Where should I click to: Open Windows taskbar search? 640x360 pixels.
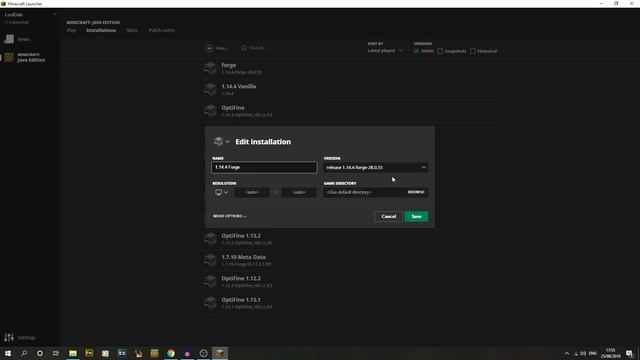pyautogui.click(x=24, y=353)
